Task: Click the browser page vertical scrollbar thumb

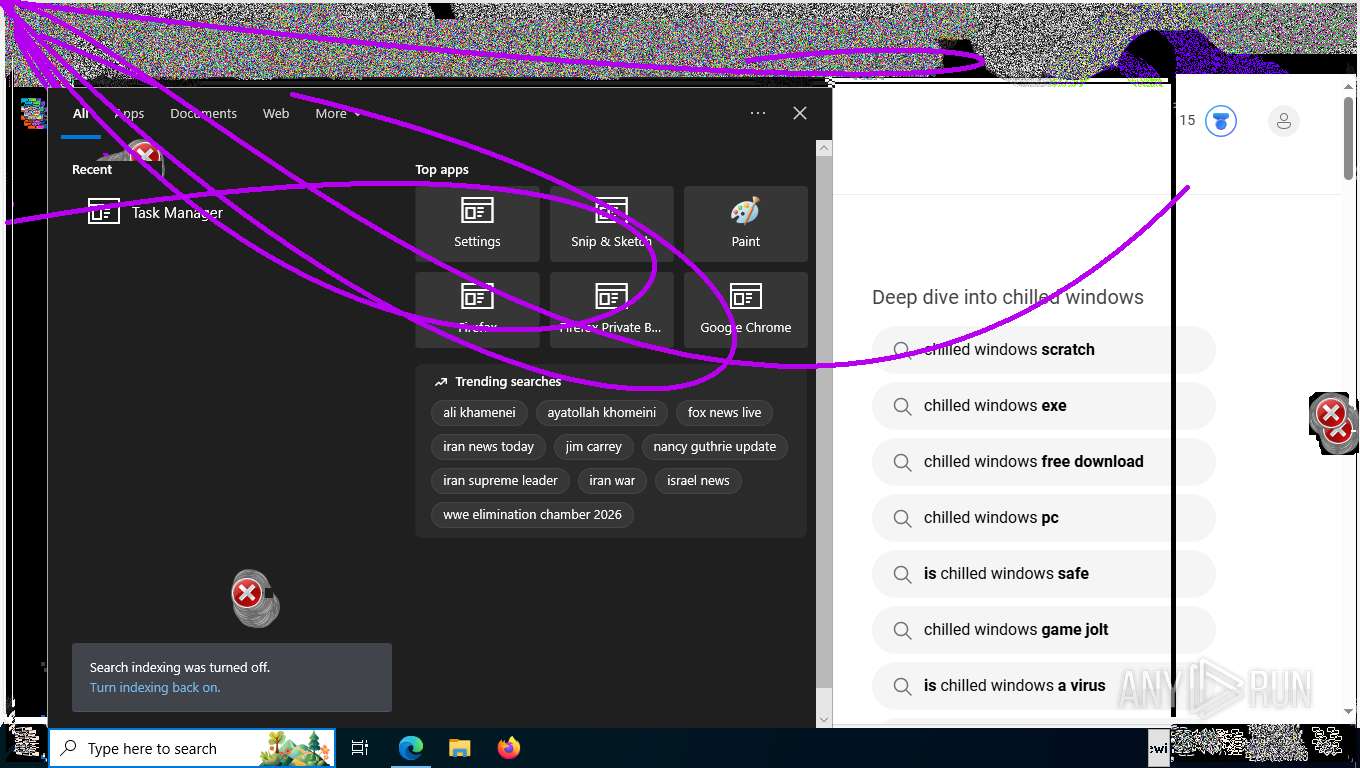Action: click(x=1350, y=138)
